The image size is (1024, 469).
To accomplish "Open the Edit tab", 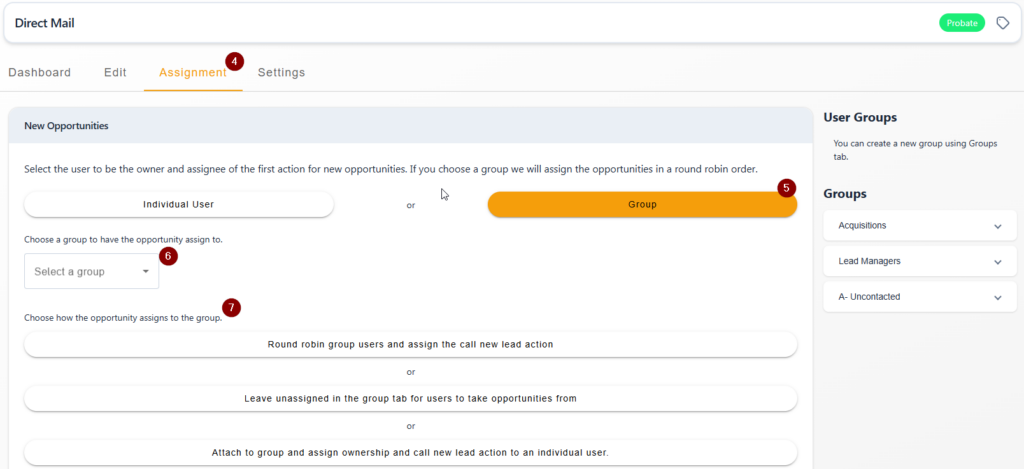I will (x=115, y=73).
